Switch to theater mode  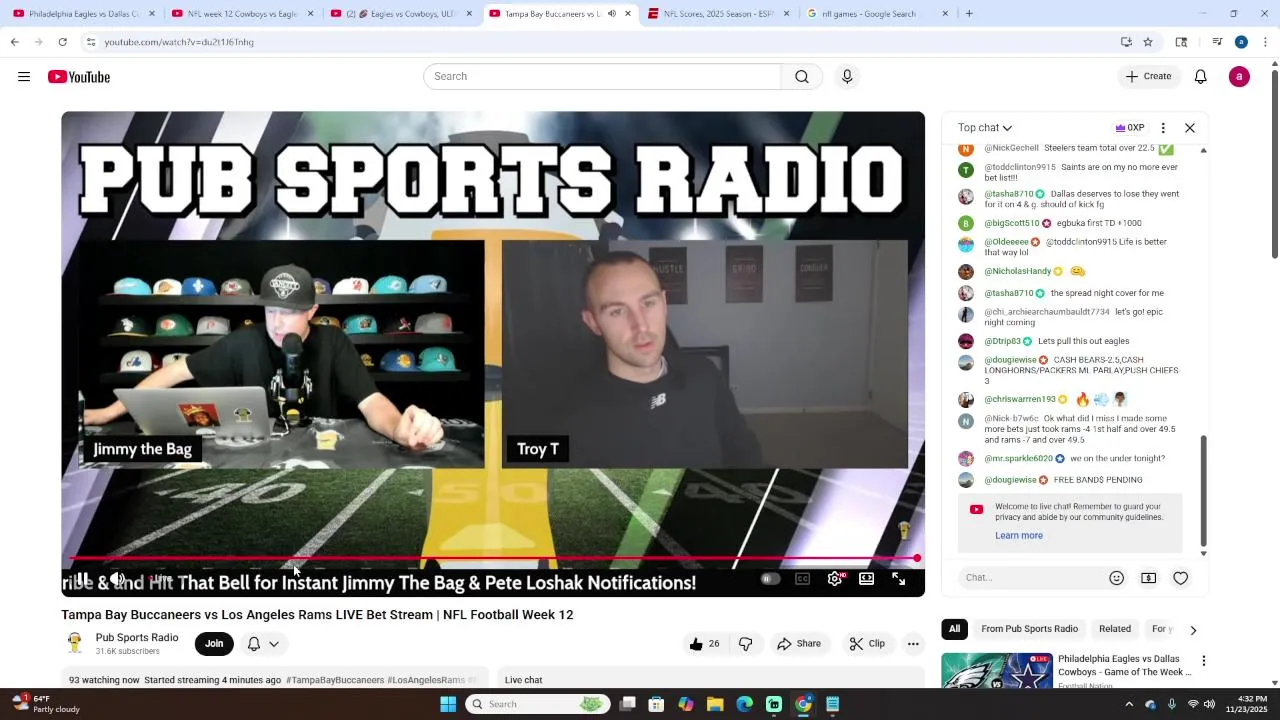tap(867, 579)
